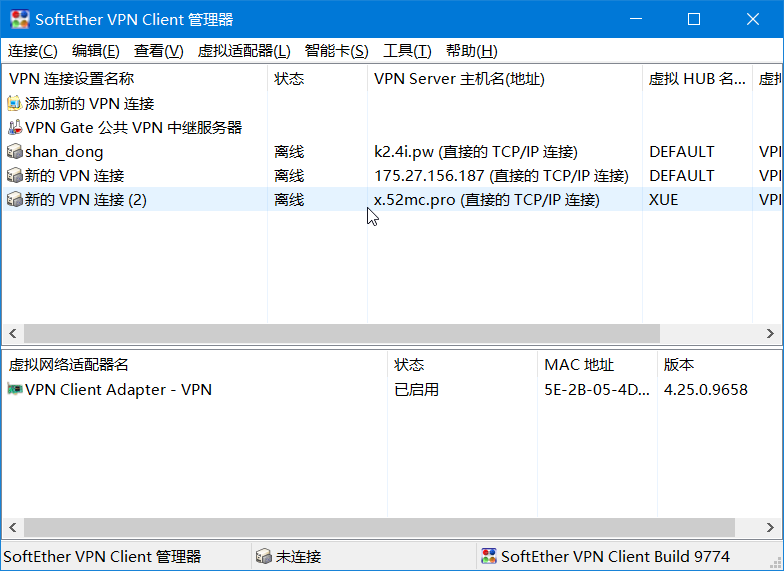Click the SoftEther app icon in title bar

click(20, 19)
